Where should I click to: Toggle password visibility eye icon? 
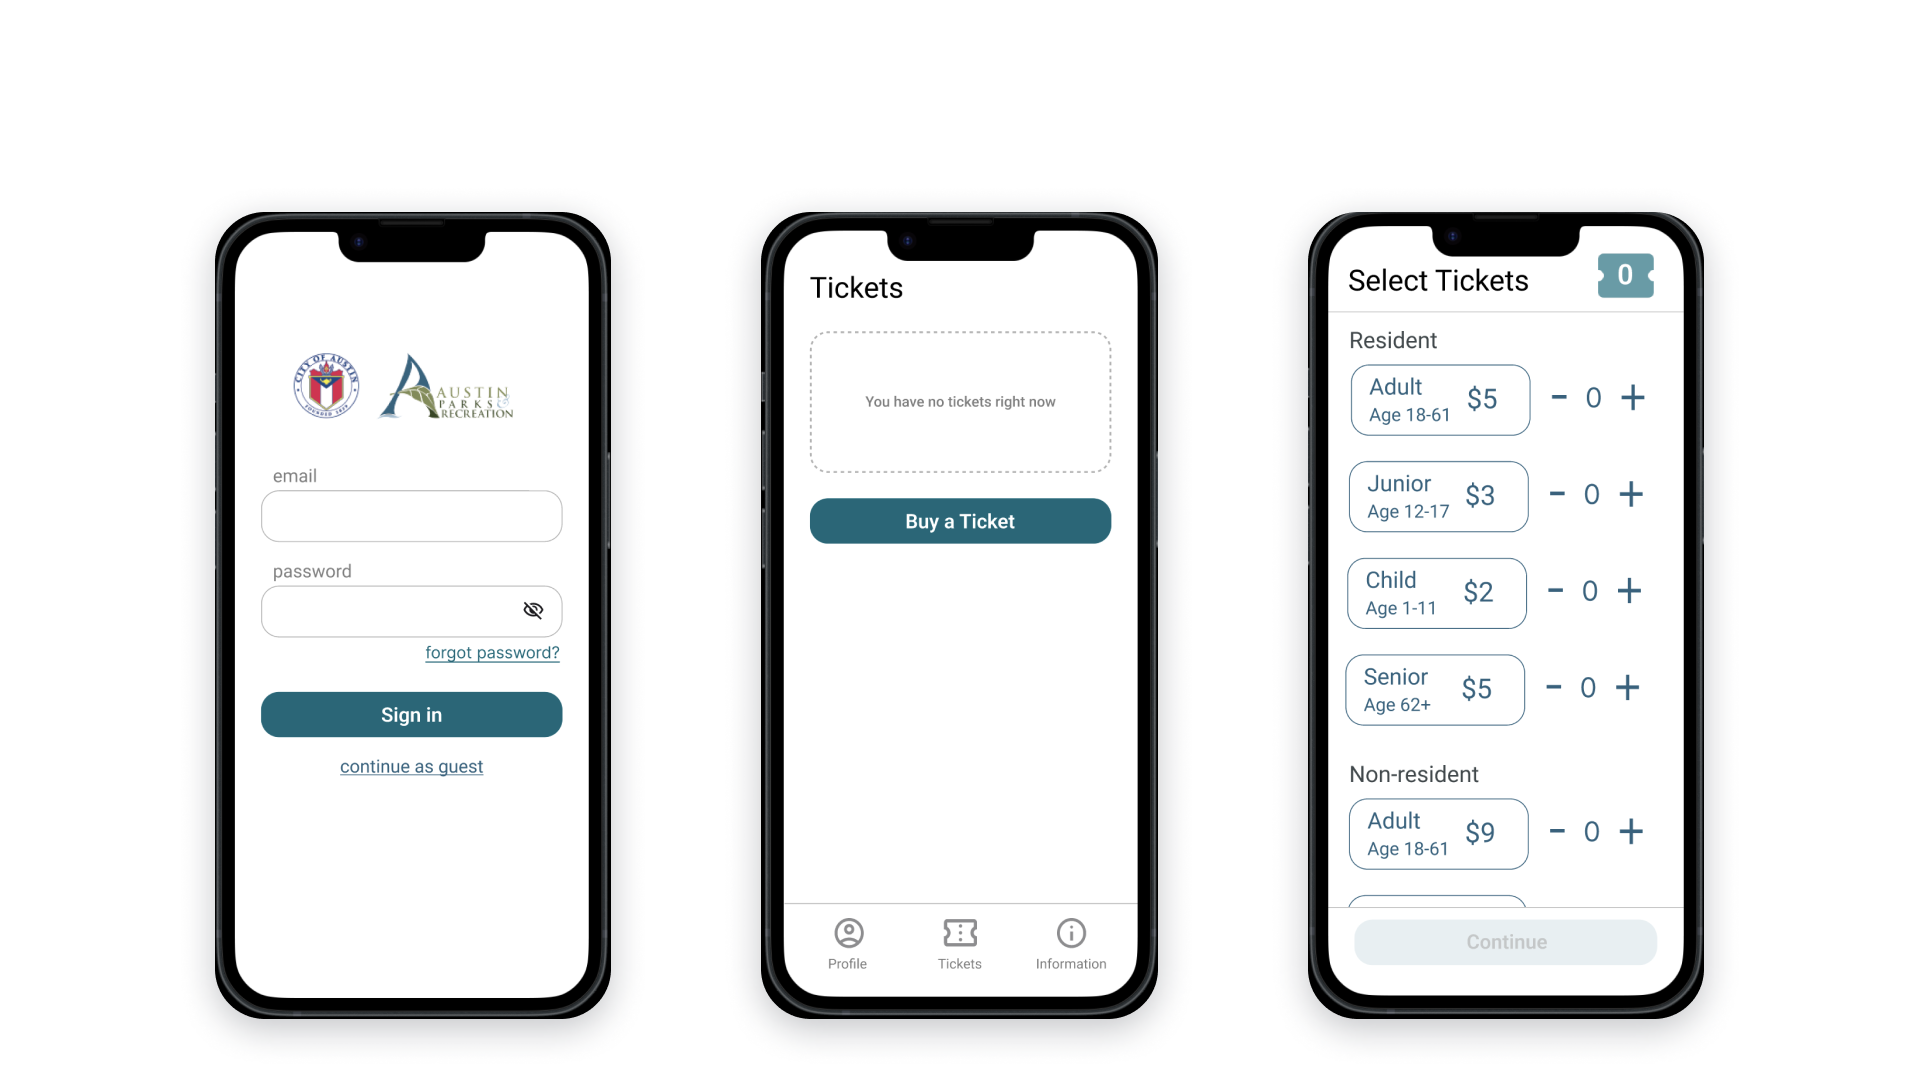[533, 609]
